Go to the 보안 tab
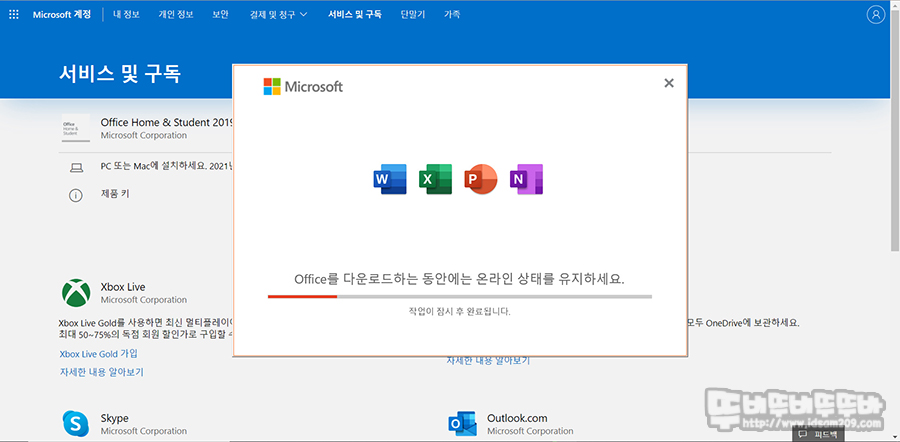This screenshot has height=442, width=900. pyautogui.click(x=220, y=15)
